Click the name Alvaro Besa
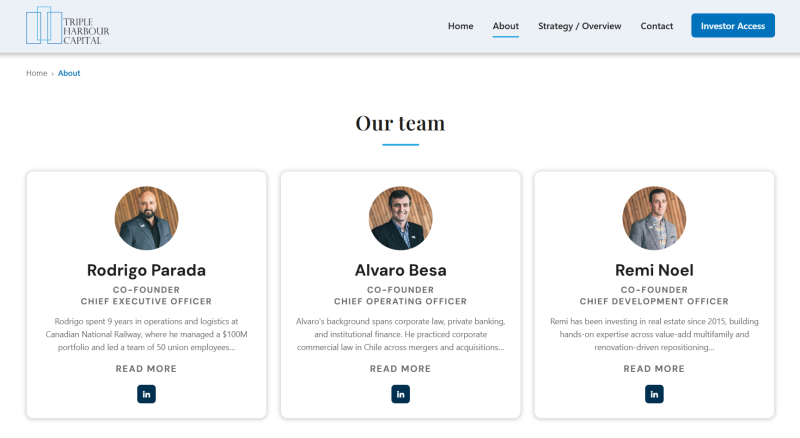 (x=400, y=270)
